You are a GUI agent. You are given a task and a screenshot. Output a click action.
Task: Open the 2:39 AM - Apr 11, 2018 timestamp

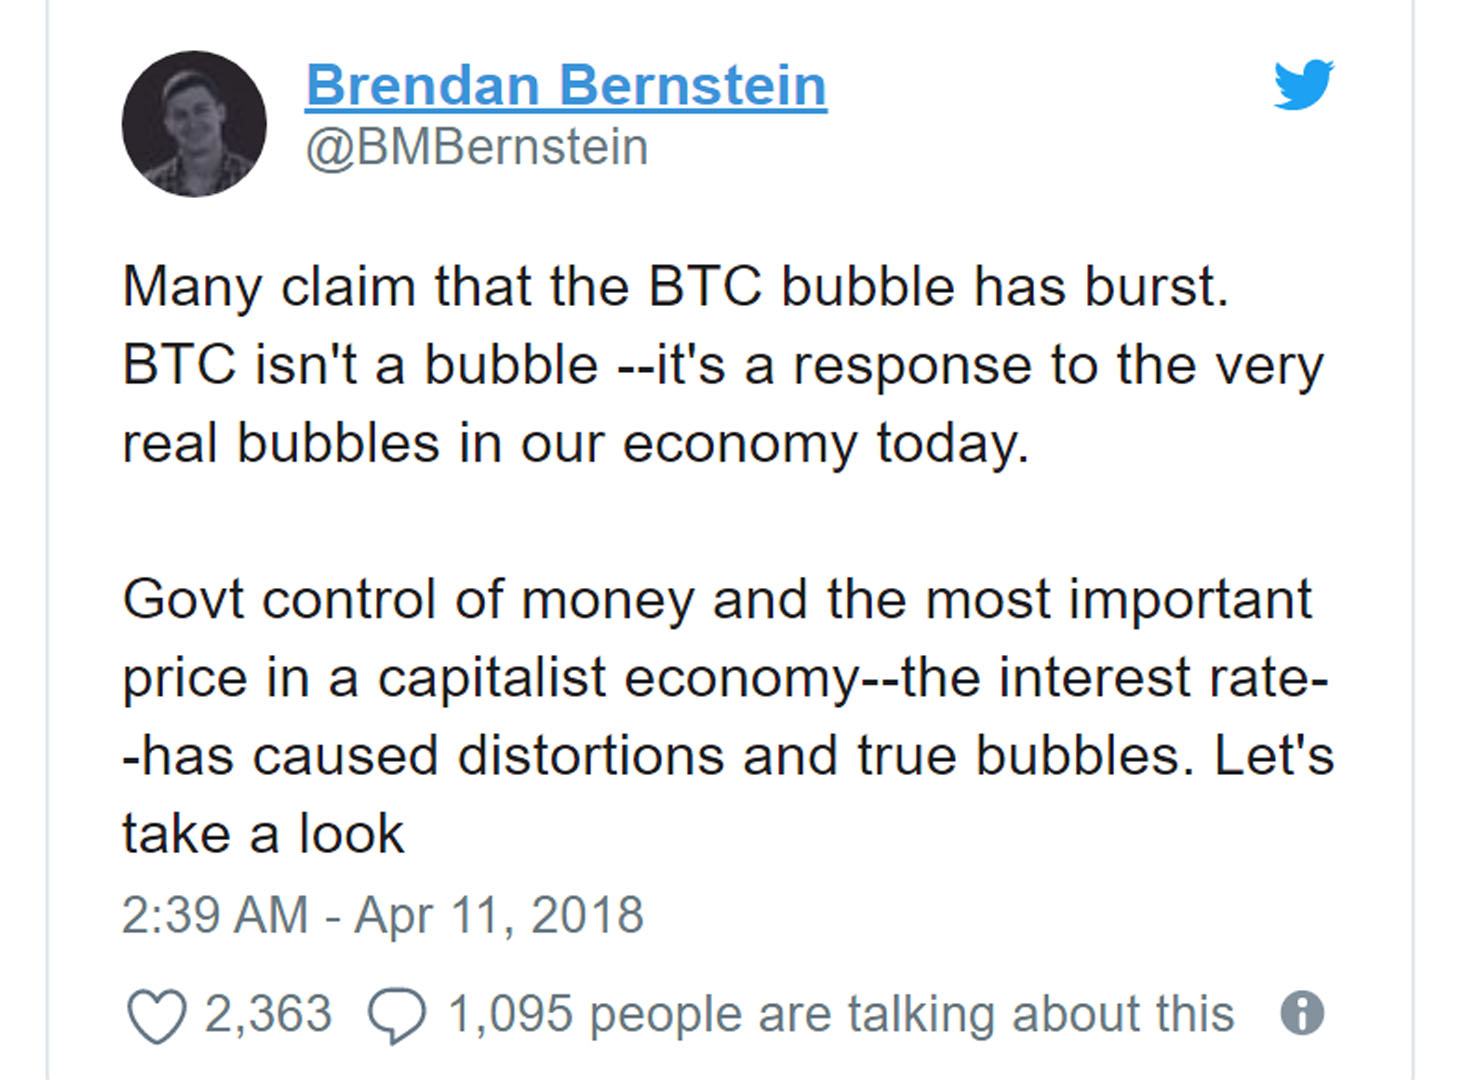click(x=383, y=915)
